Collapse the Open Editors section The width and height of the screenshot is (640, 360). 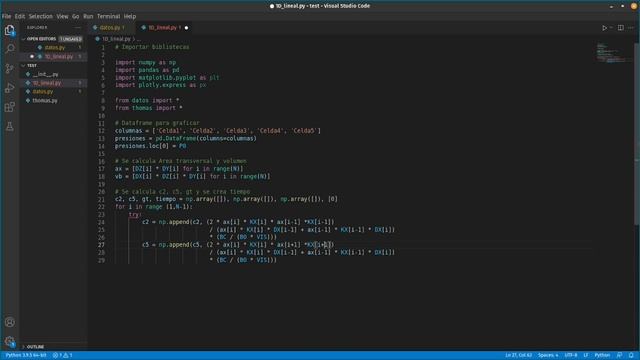pyautogui.click(x=53, y=39)
